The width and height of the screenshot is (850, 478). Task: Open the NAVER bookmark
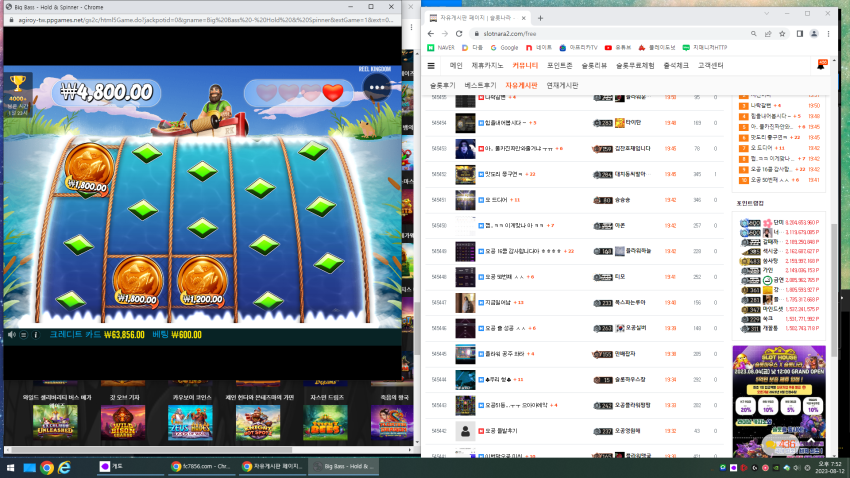pos(441,48)
